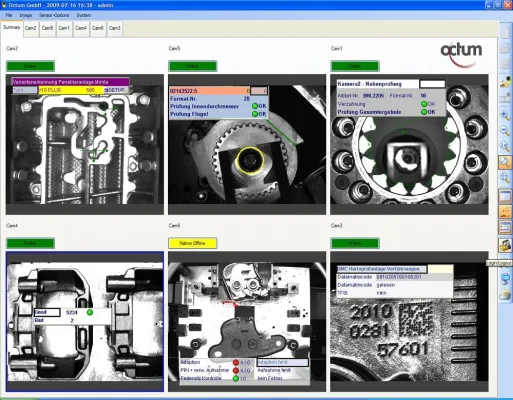Select the Cam5 gear wheel image
Image resolution: width=513 pixels, height=400 pixels.
(x=247, y=144)
